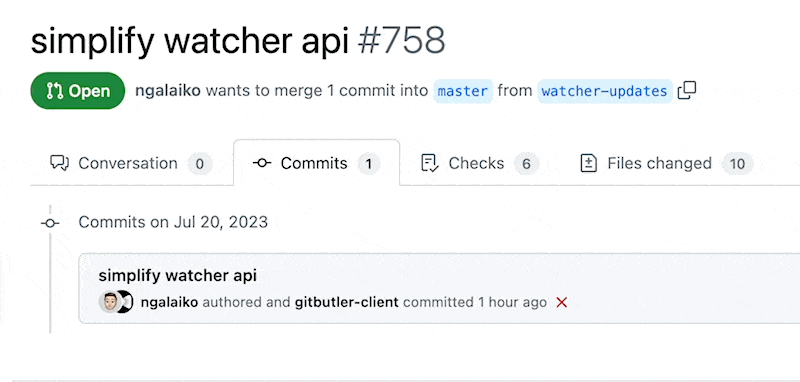The image size is (800, 382).
Task: Click the gitbutler-client avatar image
Action: (x=124, y=302)
